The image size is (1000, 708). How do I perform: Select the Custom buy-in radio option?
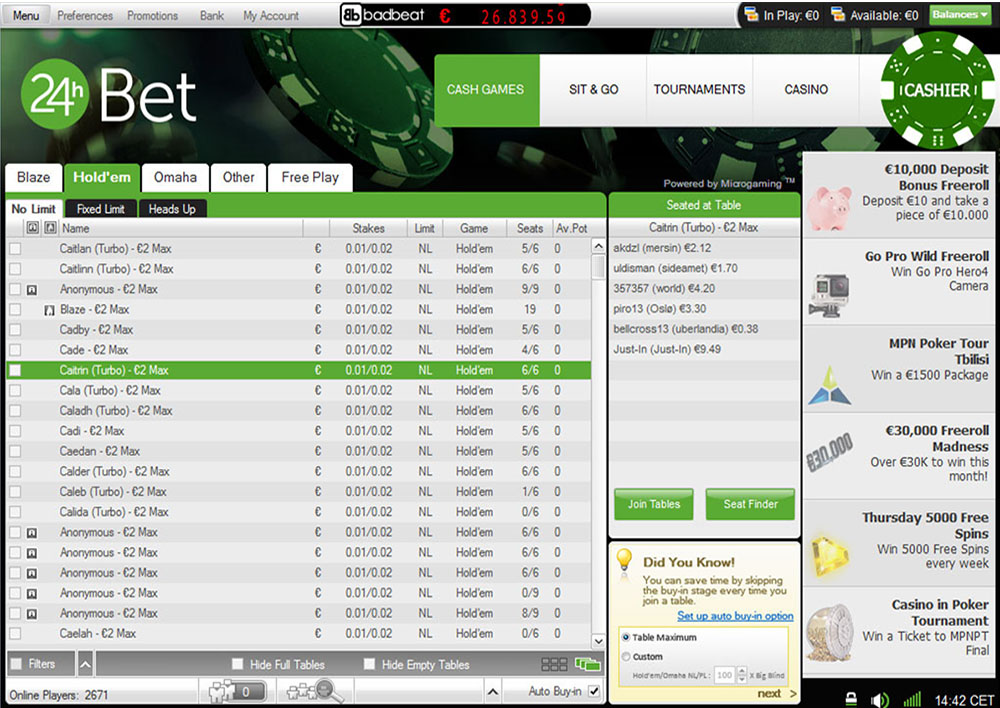coord(626,656)
